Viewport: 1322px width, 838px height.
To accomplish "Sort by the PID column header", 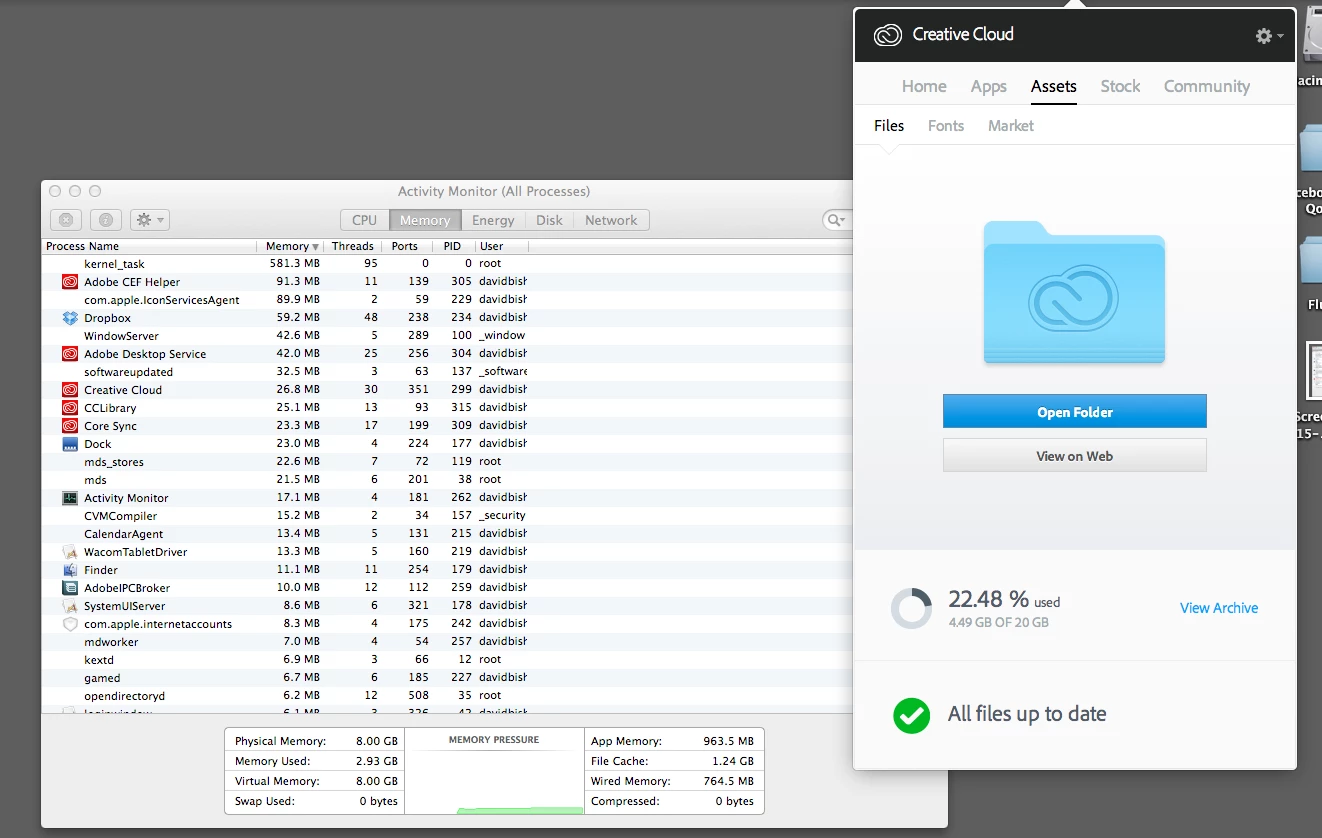I will pyautogui.click(x=452, y=246).
